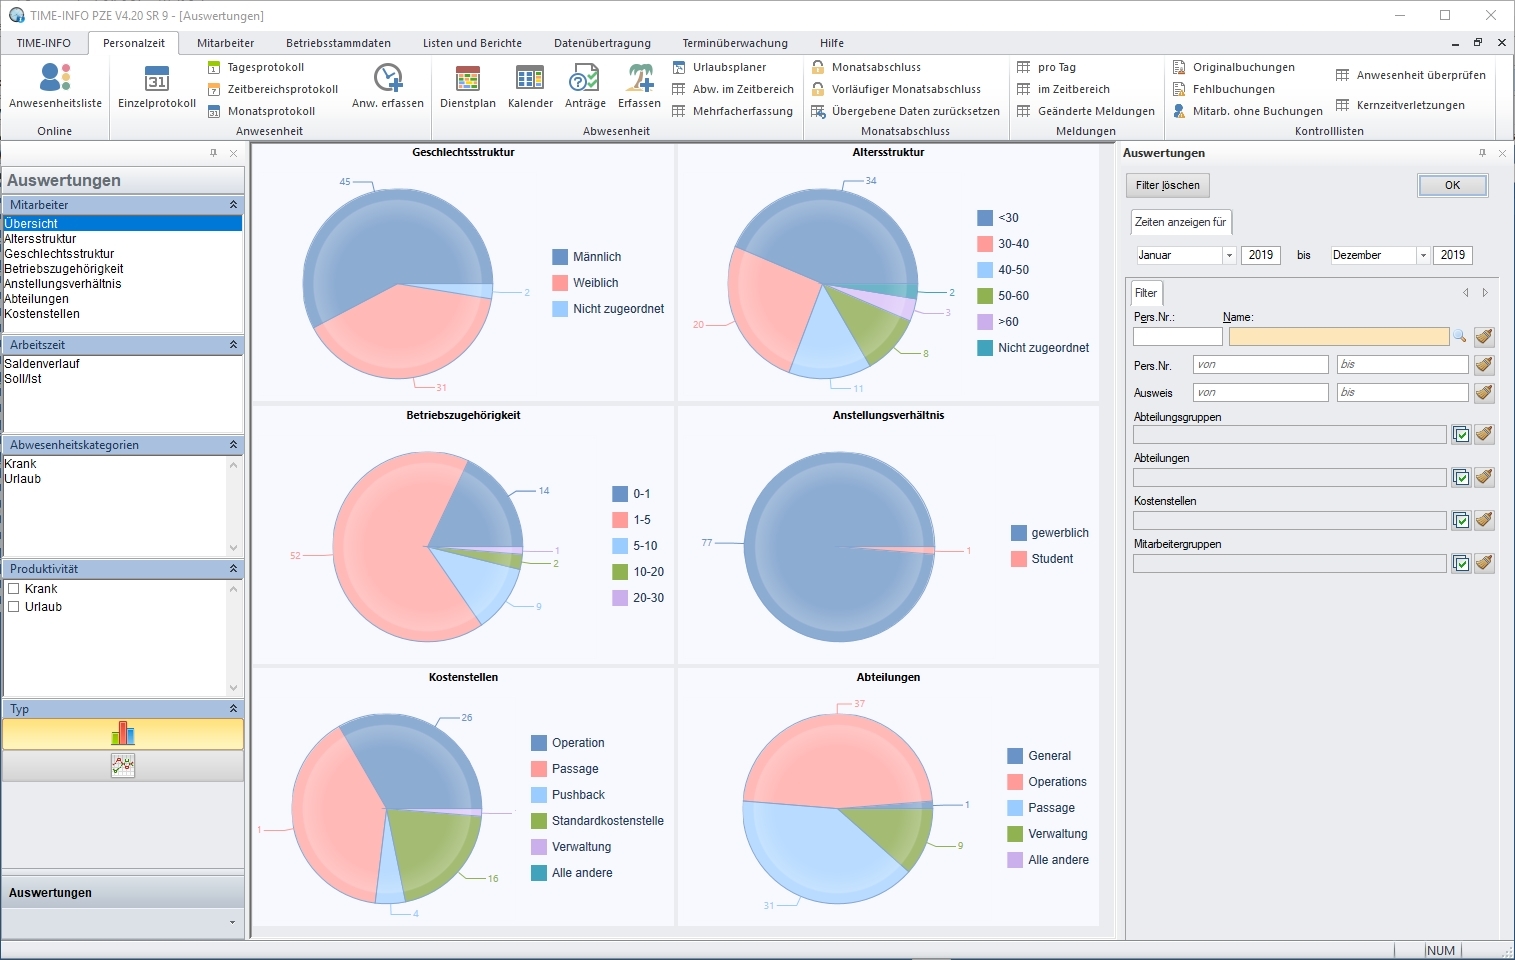The width and height of the screenshot is (1515, 960).
Task: Switch to the Listen und Berichte tab
Action: [x=472, y=43]
